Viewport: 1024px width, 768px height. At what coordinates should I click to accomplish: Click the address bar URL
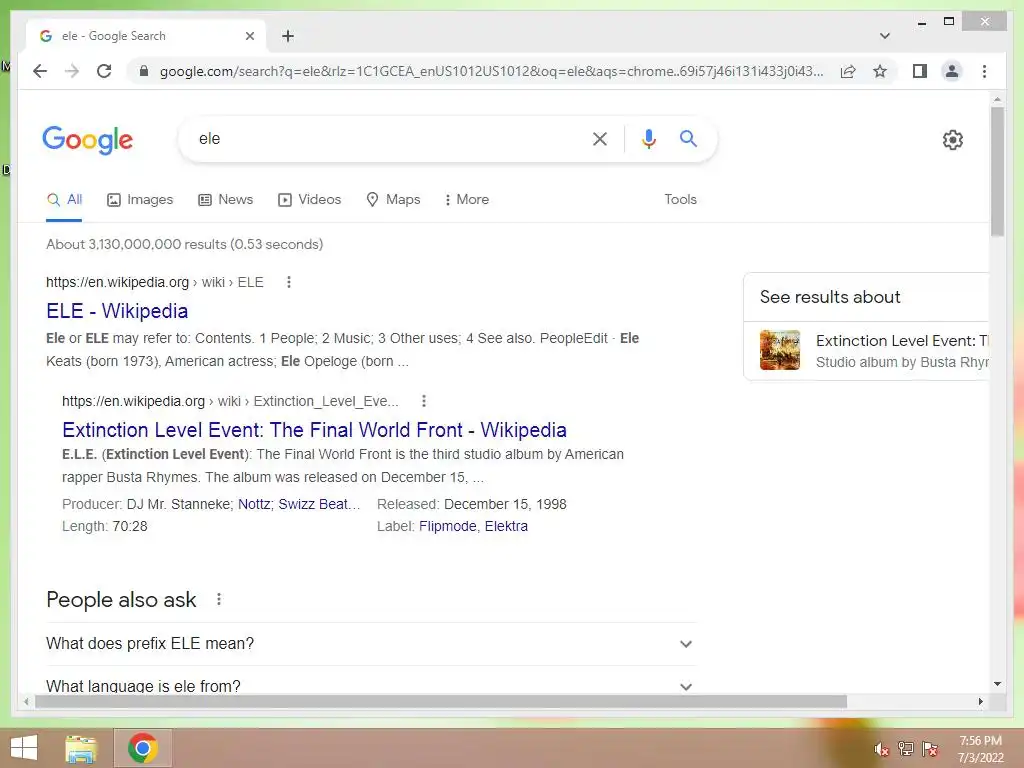coord(491,71)
